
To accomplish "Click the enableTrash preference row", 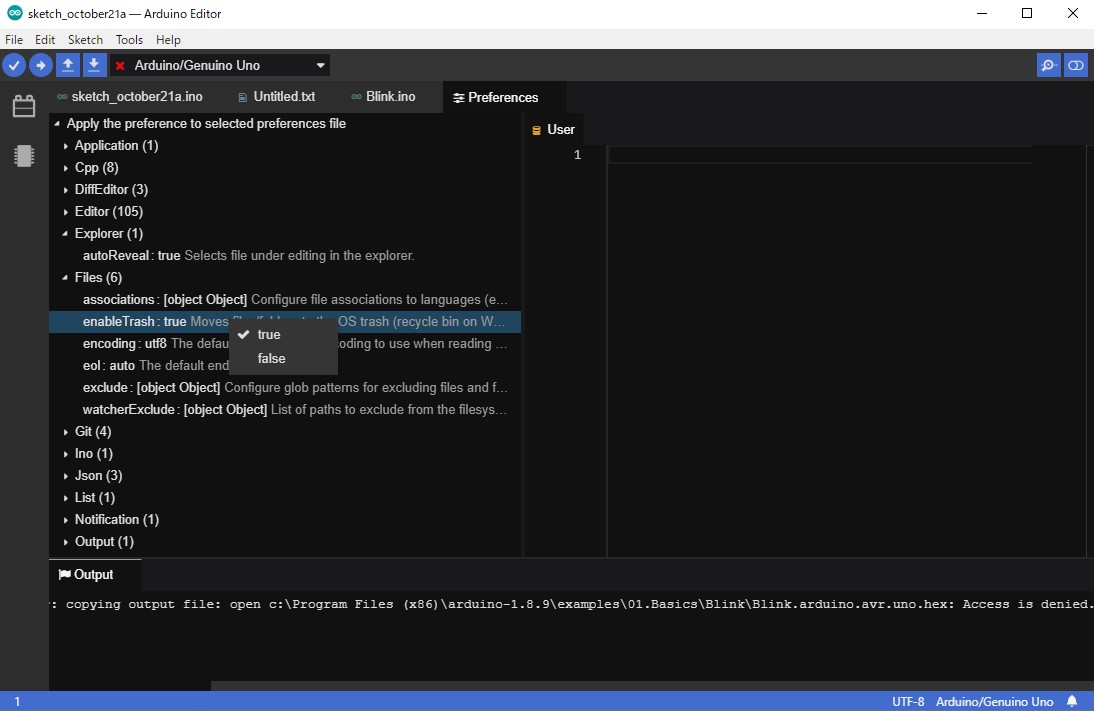I will (285, 322).
